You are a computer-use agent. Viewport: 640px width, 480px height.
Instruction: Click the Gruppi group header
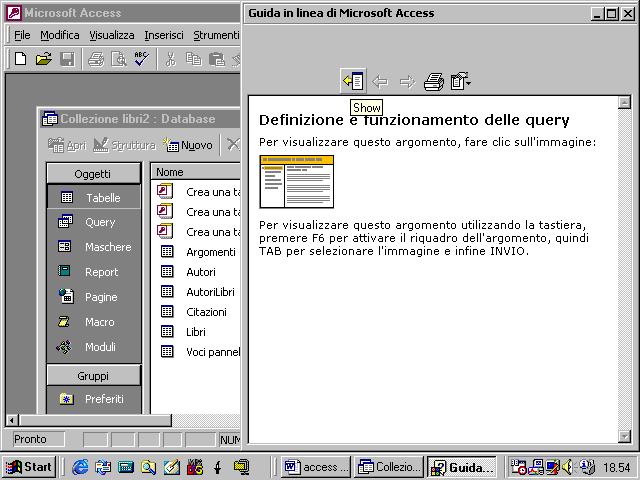(93, 376)
